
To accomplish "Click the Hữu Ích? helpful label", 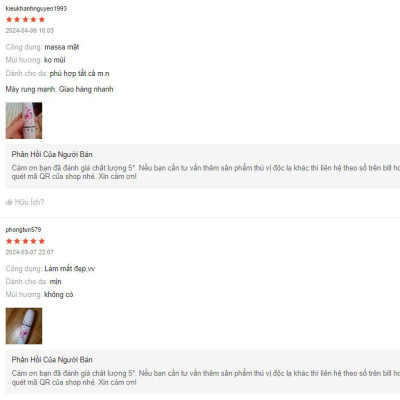I will point(29,202).
